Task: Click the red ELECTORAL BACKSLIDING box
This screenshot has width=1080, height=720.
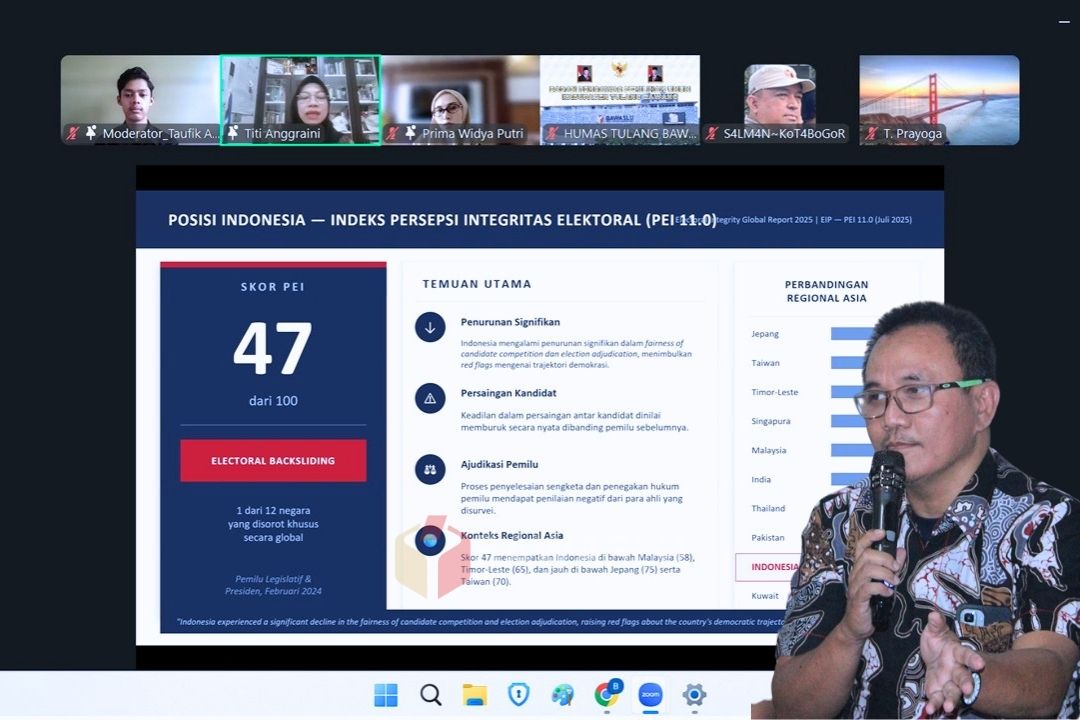Action: pos(273,460)
